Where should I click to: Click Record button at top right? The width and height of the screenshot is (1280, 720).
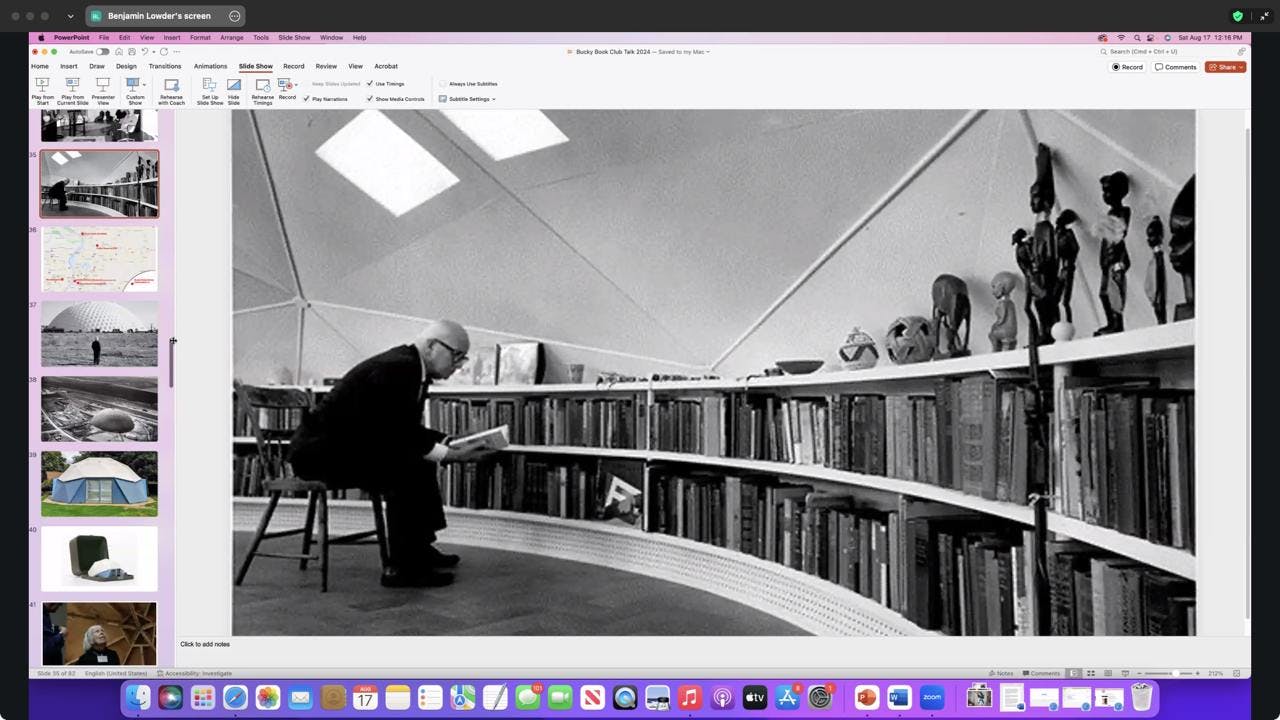1127,67
